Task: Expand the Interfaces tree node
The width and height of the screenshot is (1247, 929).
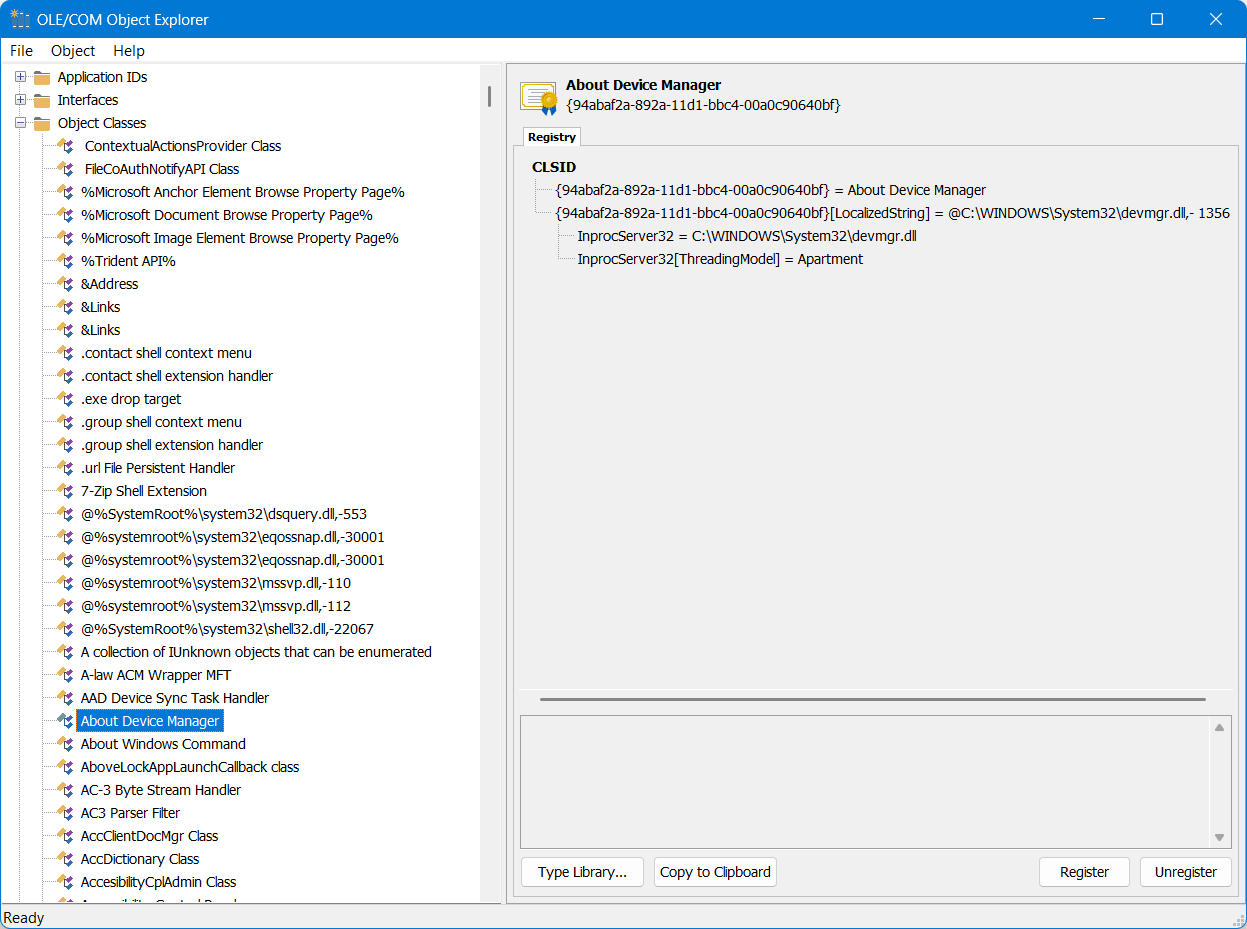Action: (x=20, y=100)
